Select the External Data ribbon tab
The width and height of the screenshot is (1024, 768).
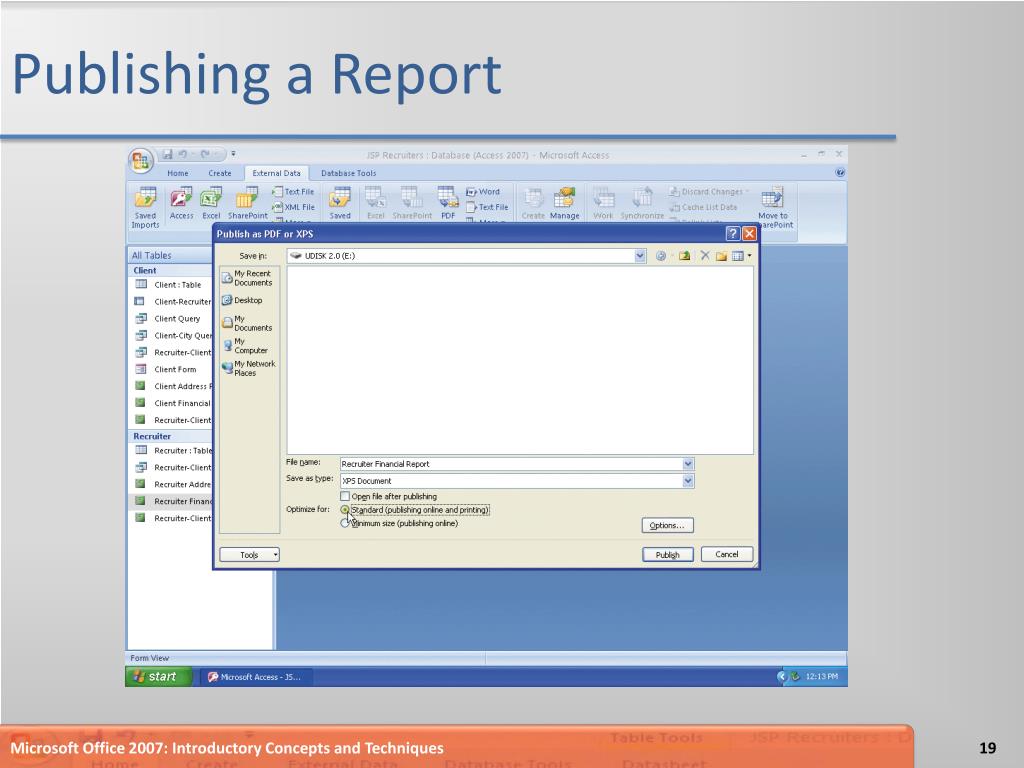276,173
